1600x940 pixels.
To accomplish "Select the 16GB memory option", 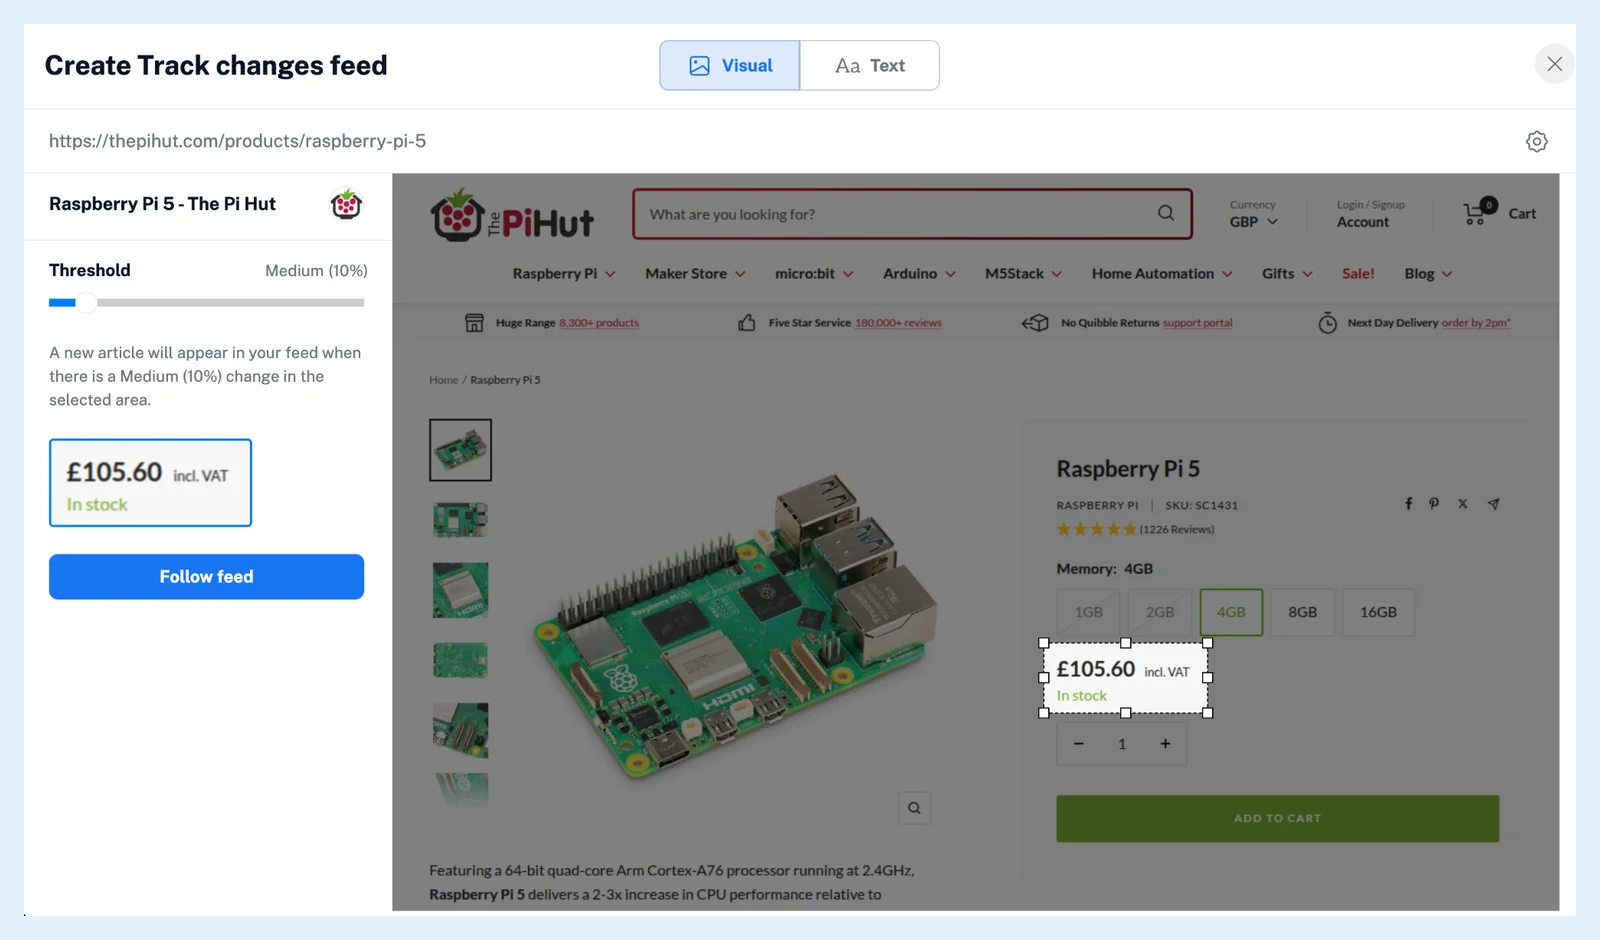I will 1378,612.
